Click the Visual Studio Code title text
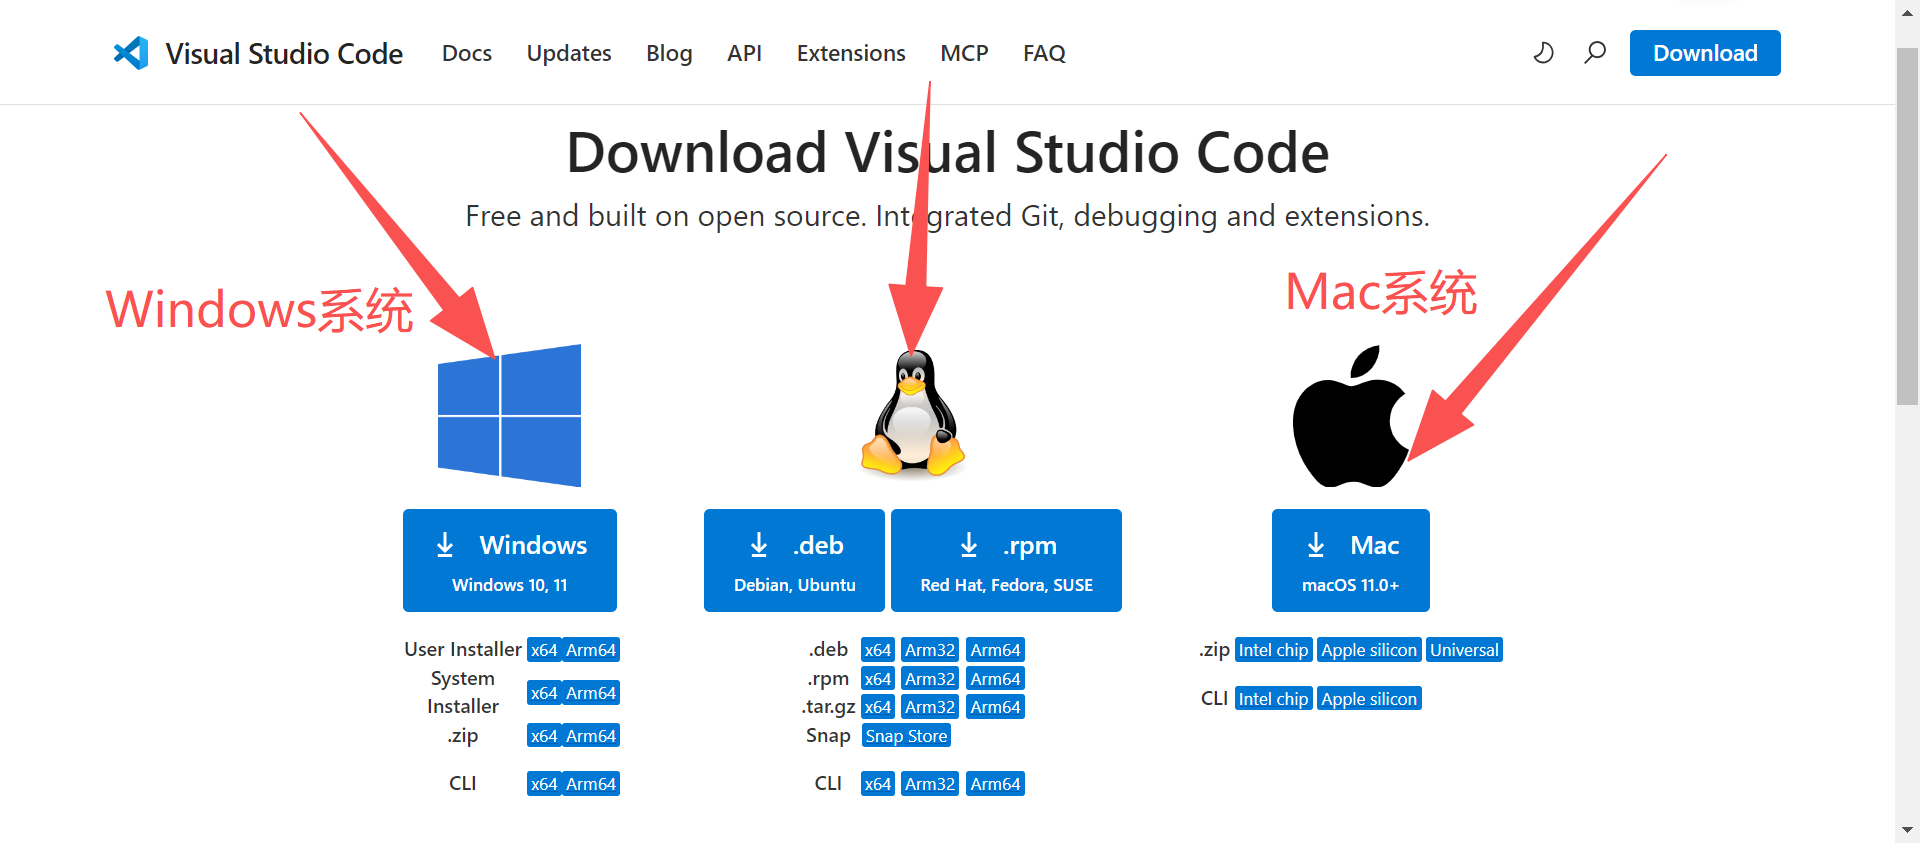 tap(284, 53)
